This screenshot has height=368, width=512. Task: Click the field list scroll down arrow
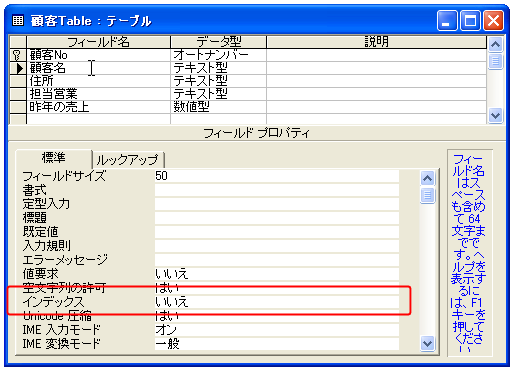[495, 116]
